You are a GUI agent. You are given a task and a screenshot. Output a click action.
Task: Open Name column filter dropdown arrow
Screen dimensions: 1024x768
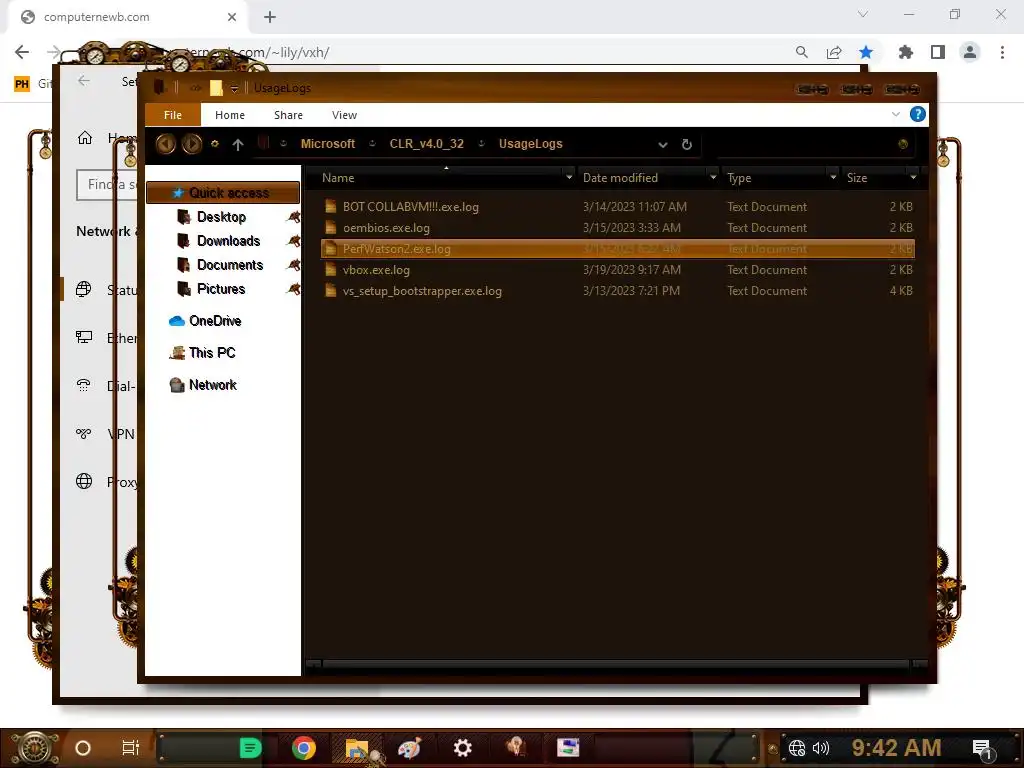[569, 177]
